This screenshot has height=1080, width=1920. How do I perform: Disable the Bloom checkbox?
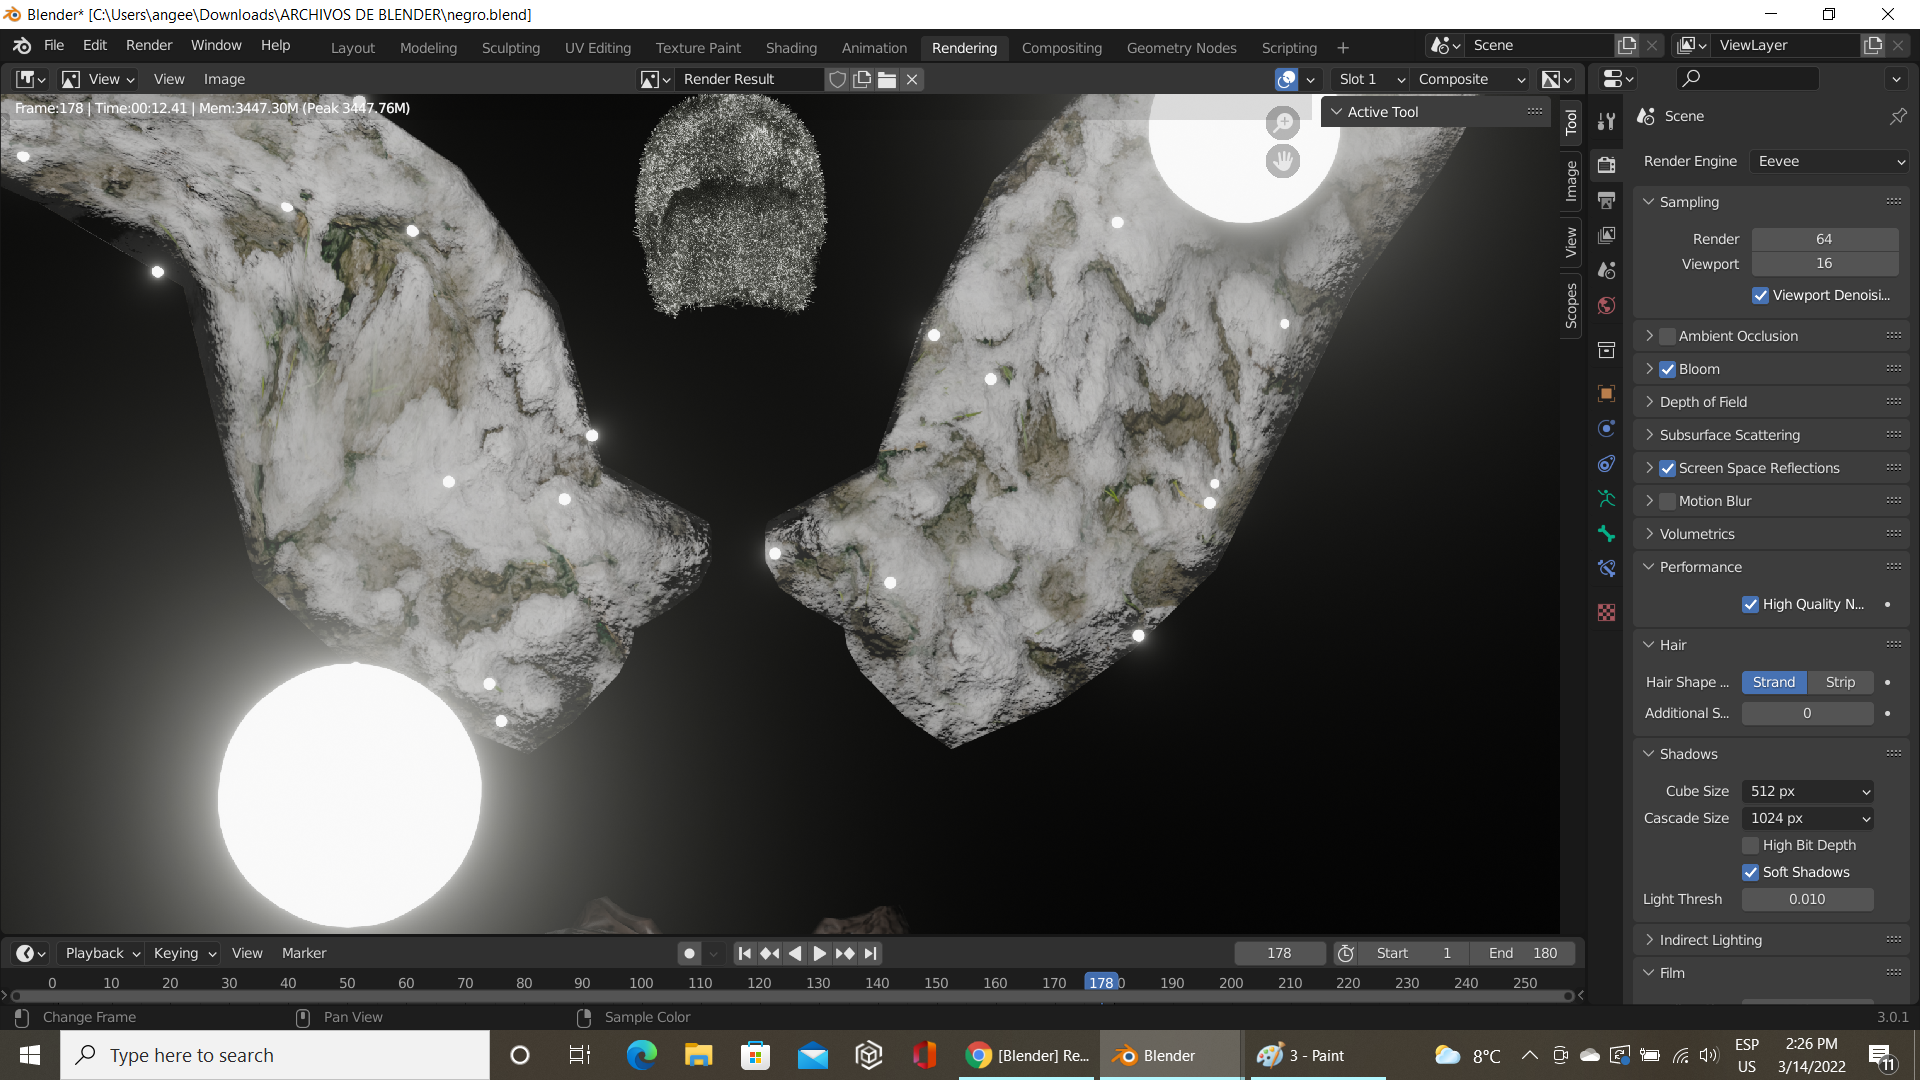coord(1667,369)
